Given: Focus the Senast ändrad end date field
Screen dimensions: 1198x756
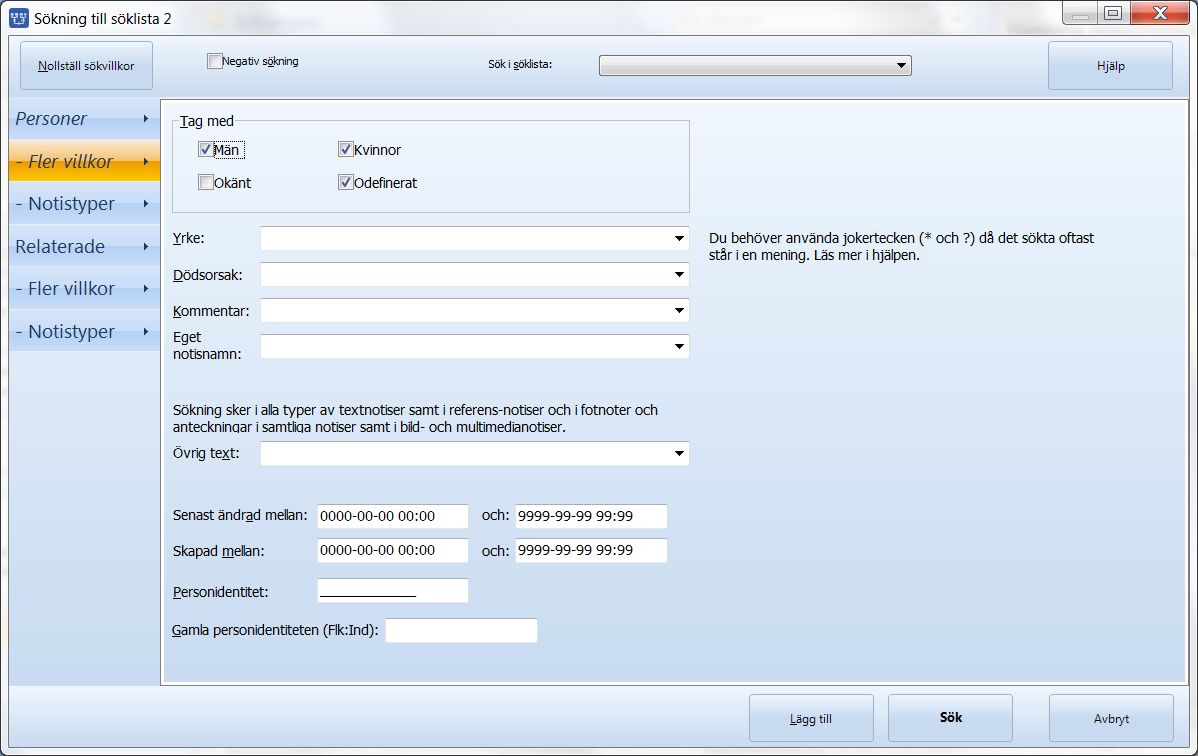Looking at the screenshot, I should pyautogui.click(x=591, y=516).
